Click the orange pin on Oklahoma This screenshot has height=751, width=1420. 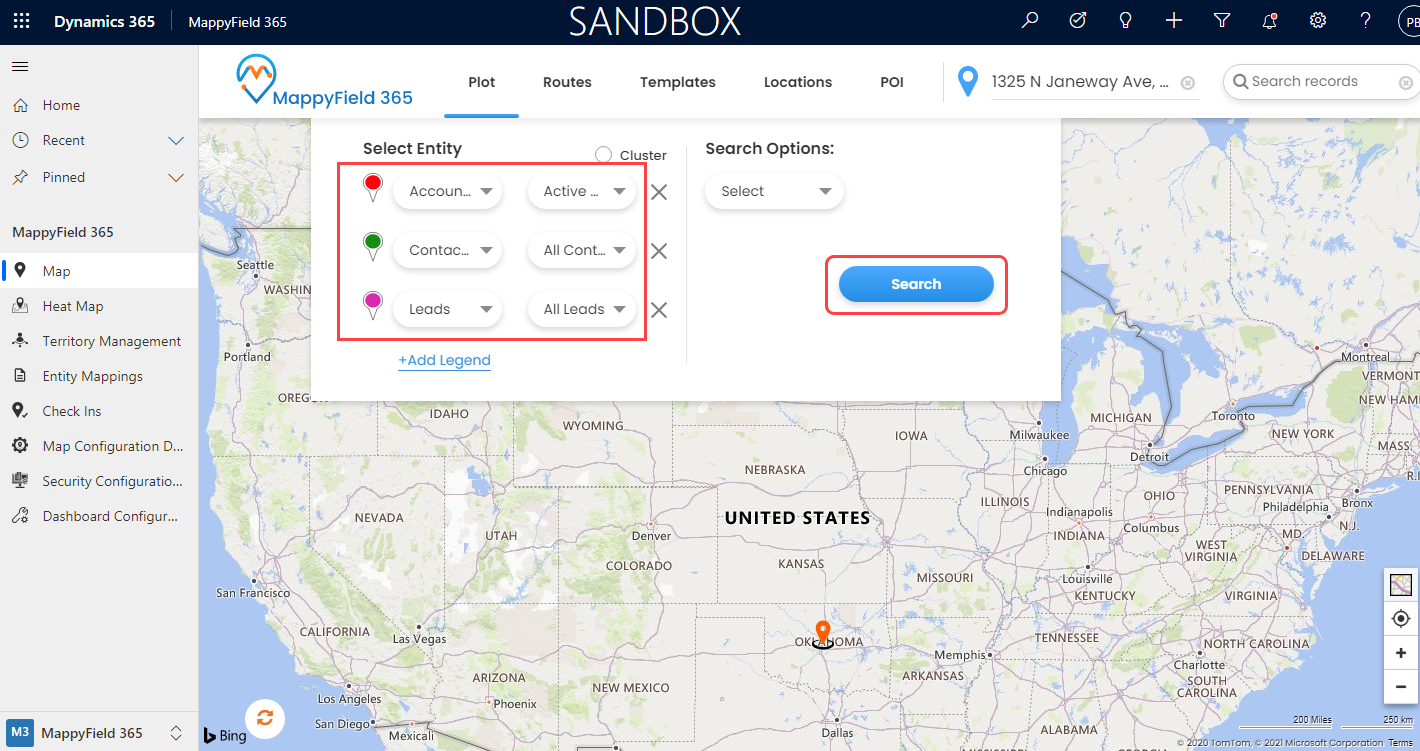pyautogui.click(x=822, y=632)
